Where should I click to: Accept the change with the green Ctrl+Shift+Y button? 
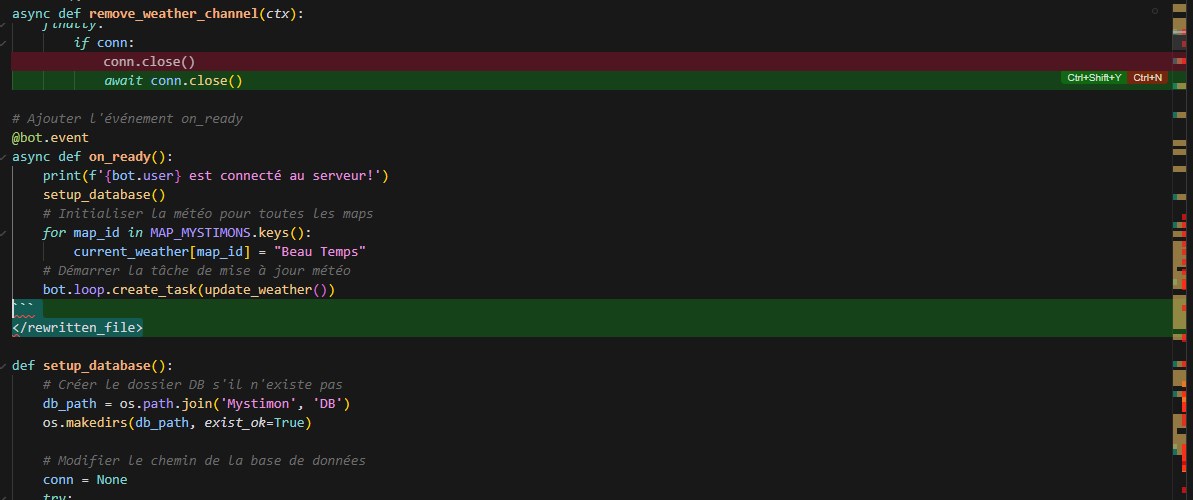1093,78
